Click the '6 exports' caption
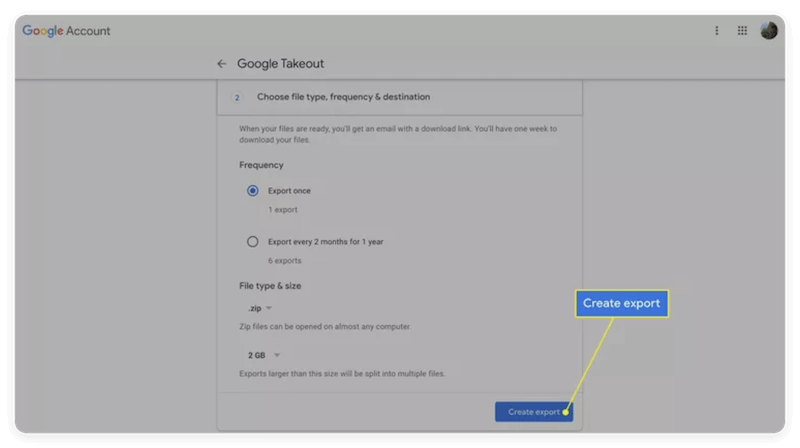The height and width of the screenshot is (448, 800). click(x=285, y=261)
